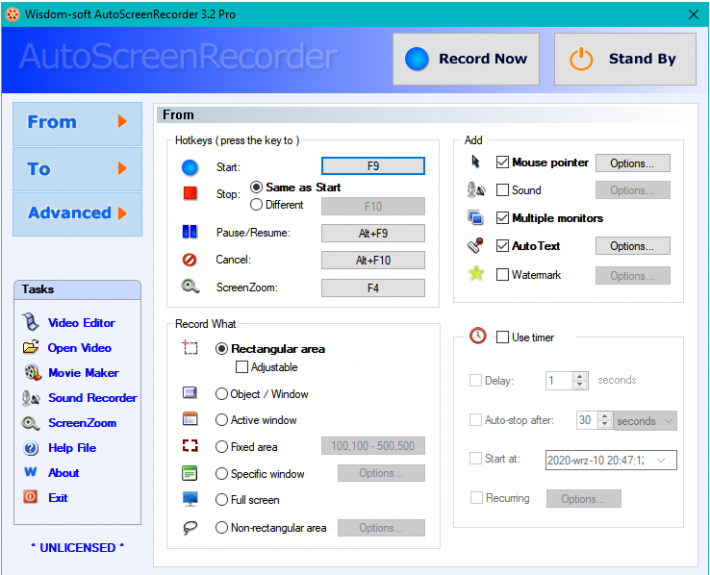The height and width of the screenshot is (575, 710).
Task: Enable the Watermark checkbox
Action: pyautogui.click(x=502, y=274)
